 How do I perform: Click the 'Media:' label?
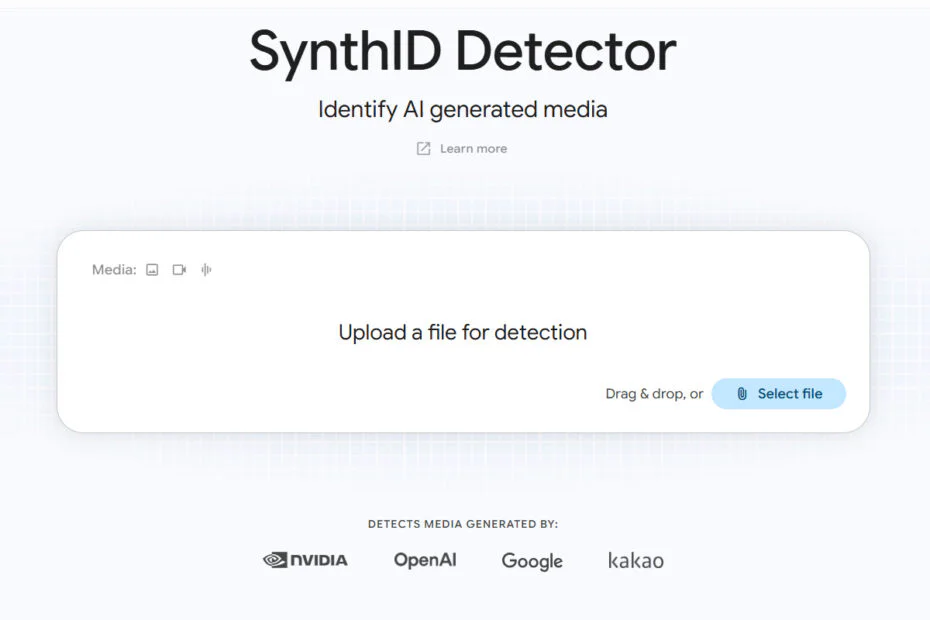coord(114,270)
